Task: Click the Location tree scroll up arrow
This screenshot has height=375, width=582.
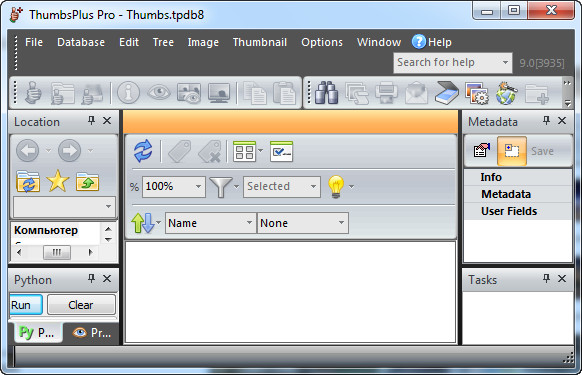Action: (108, 229)
